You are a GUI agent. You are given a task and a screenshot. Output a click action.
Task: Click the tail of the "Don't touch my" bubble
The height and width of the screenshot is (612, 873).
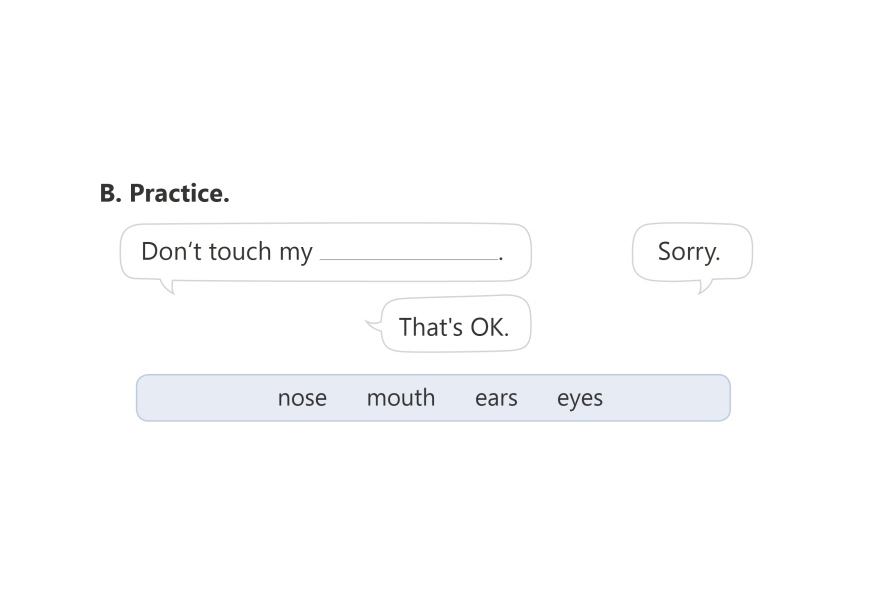coord(170,287)
